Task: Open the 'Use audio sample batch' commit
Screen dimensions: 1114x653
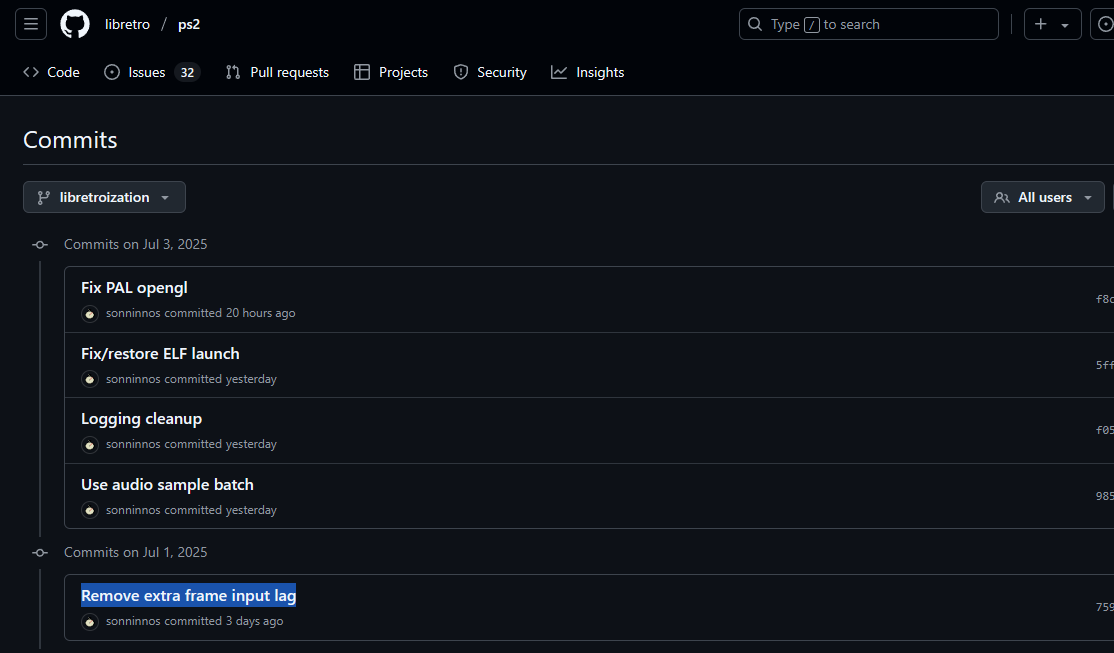Action: click(167, 485)
